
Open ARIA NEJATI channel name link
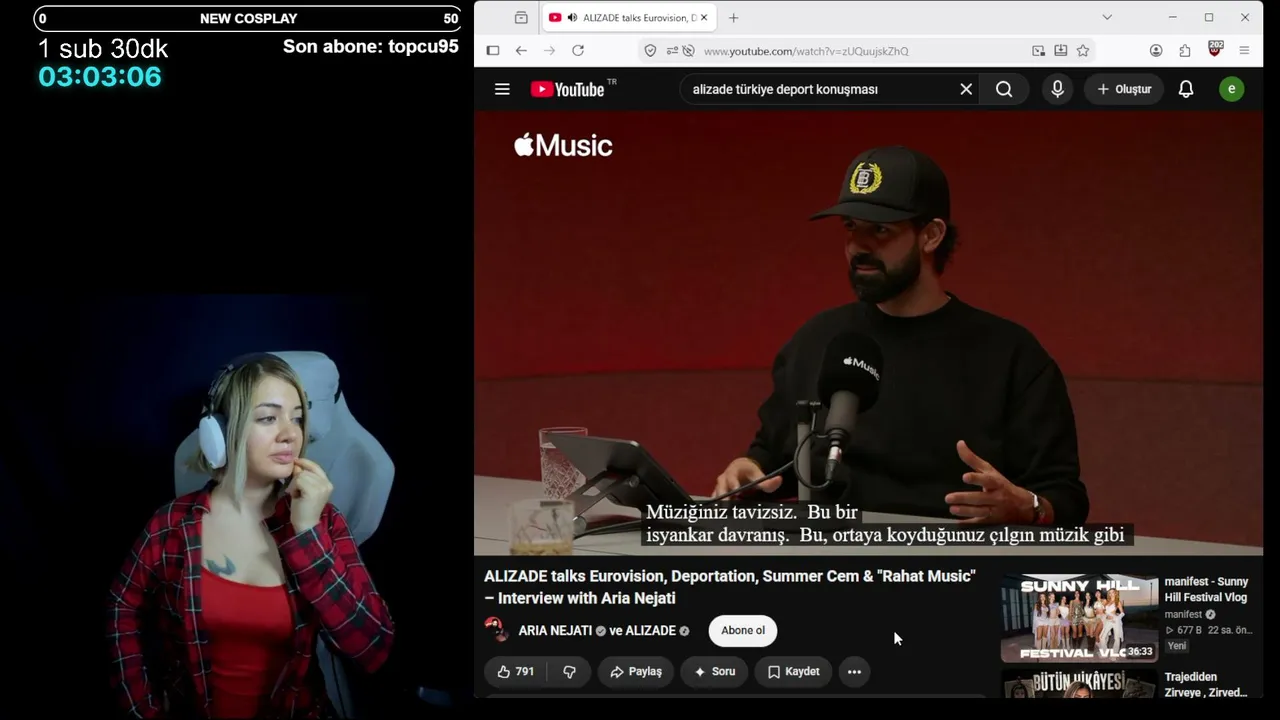pyautogui.click(x=555, y=631)
